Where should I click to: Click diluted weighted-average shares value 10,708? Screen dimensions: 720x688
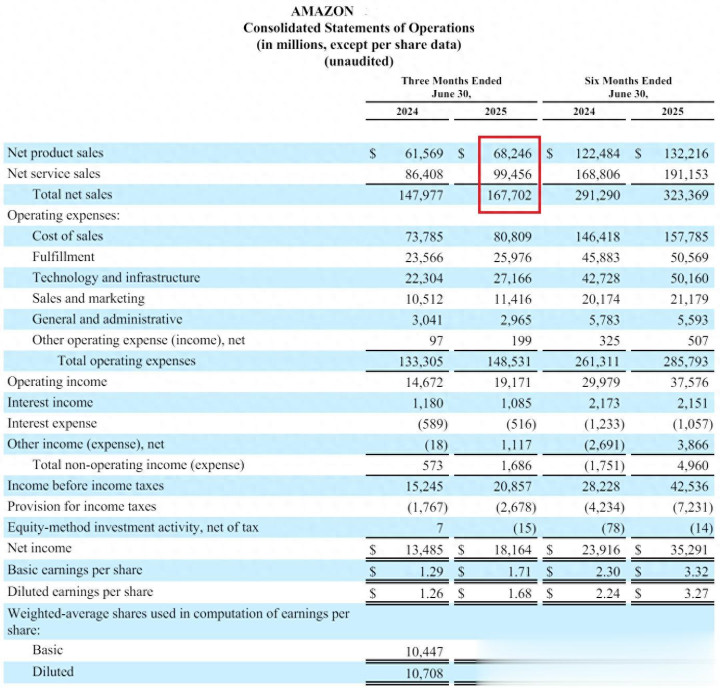click(x=424, y=673)
